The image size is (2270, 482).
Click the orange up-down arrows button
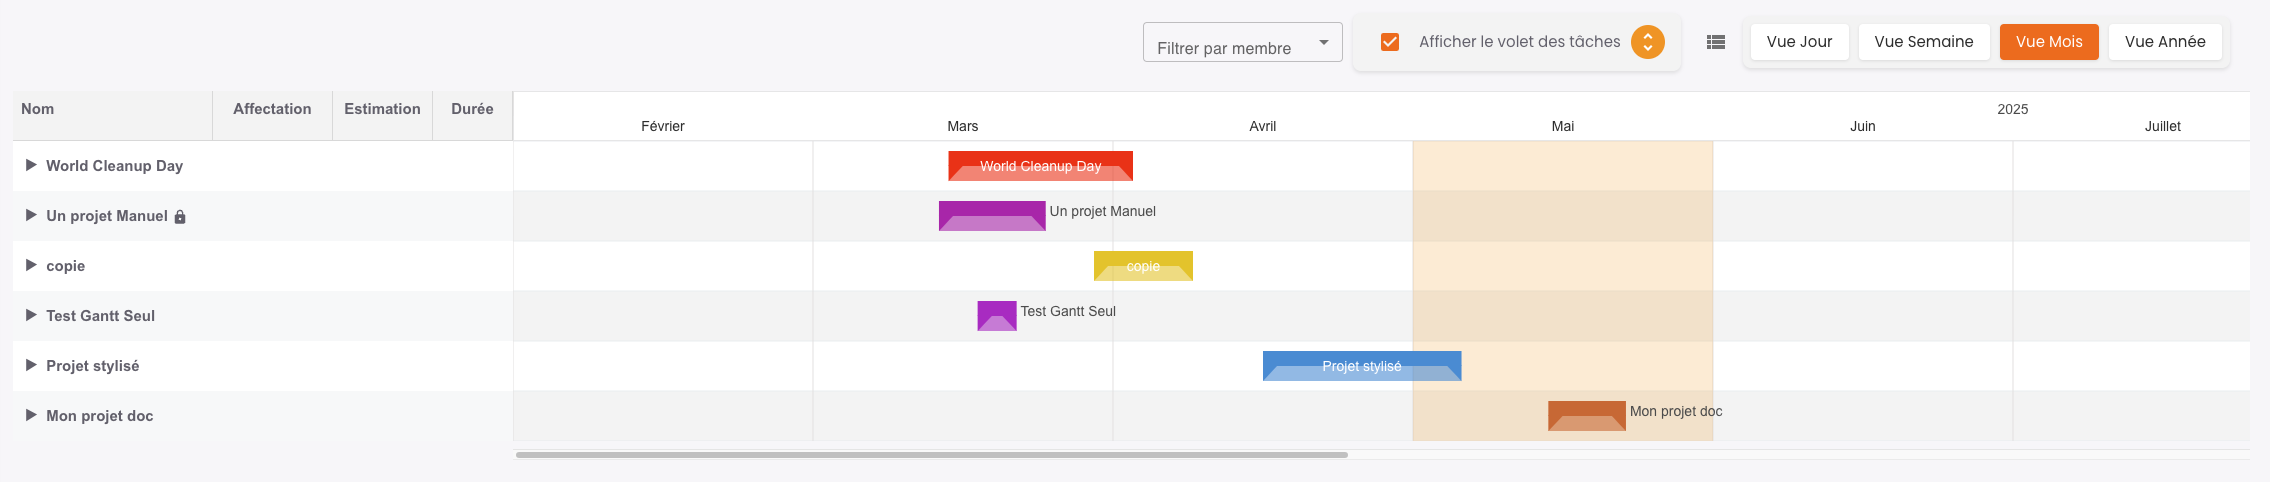(x=1648, y=42)
